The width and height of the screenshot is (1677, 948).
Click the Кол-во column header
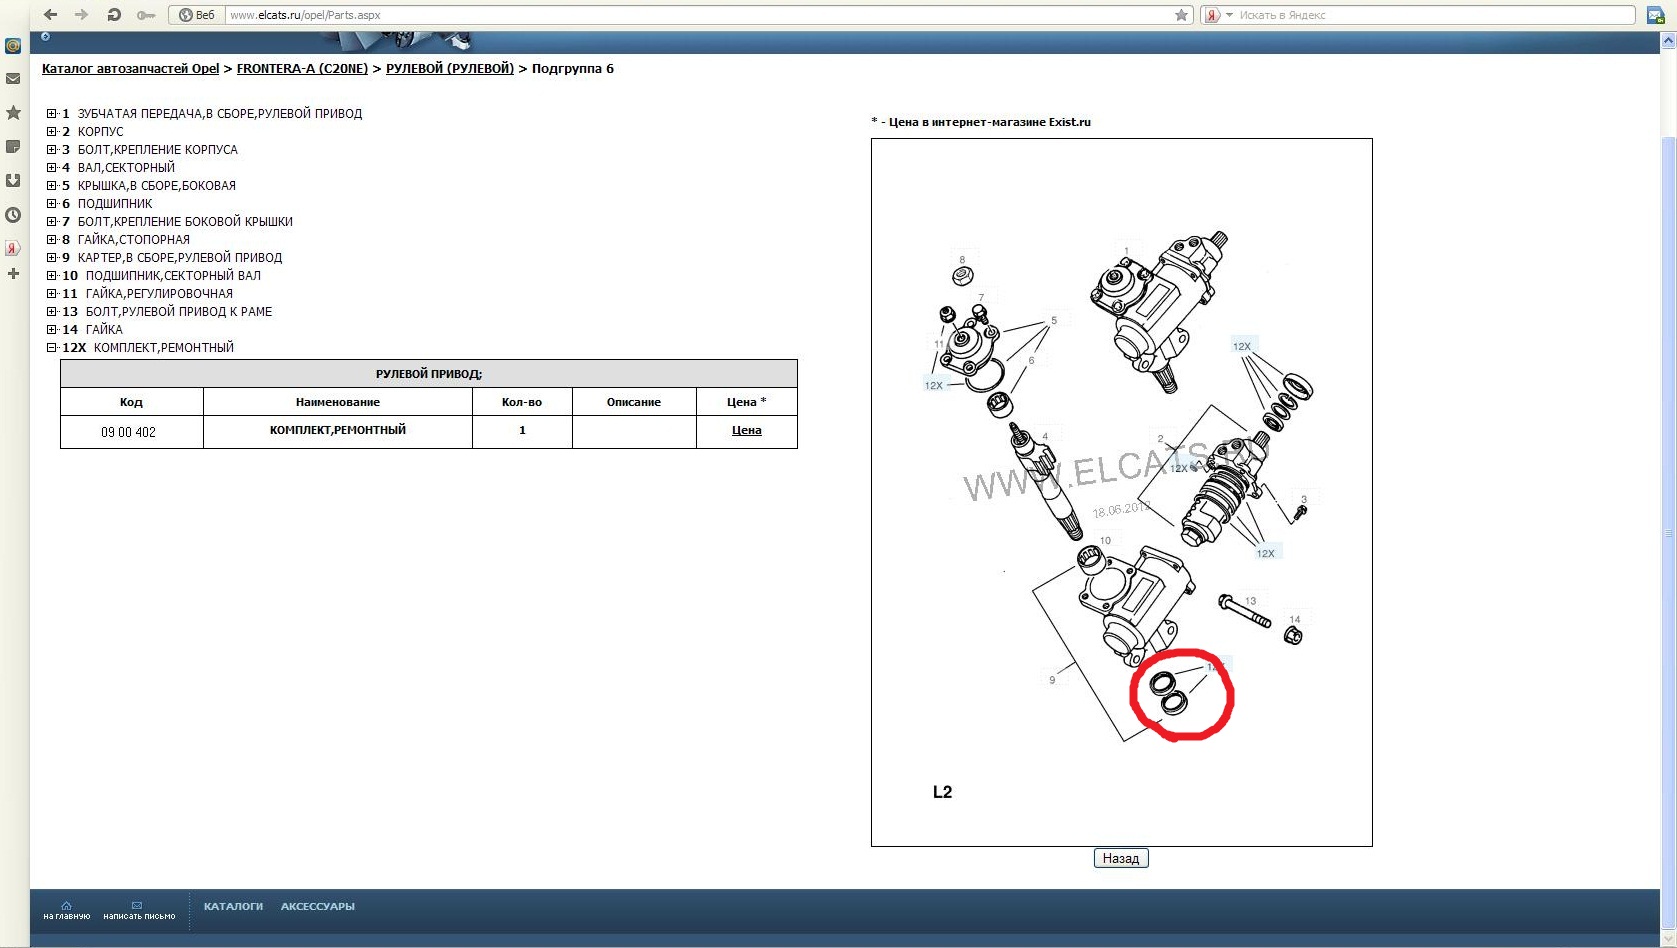(522, 402)
